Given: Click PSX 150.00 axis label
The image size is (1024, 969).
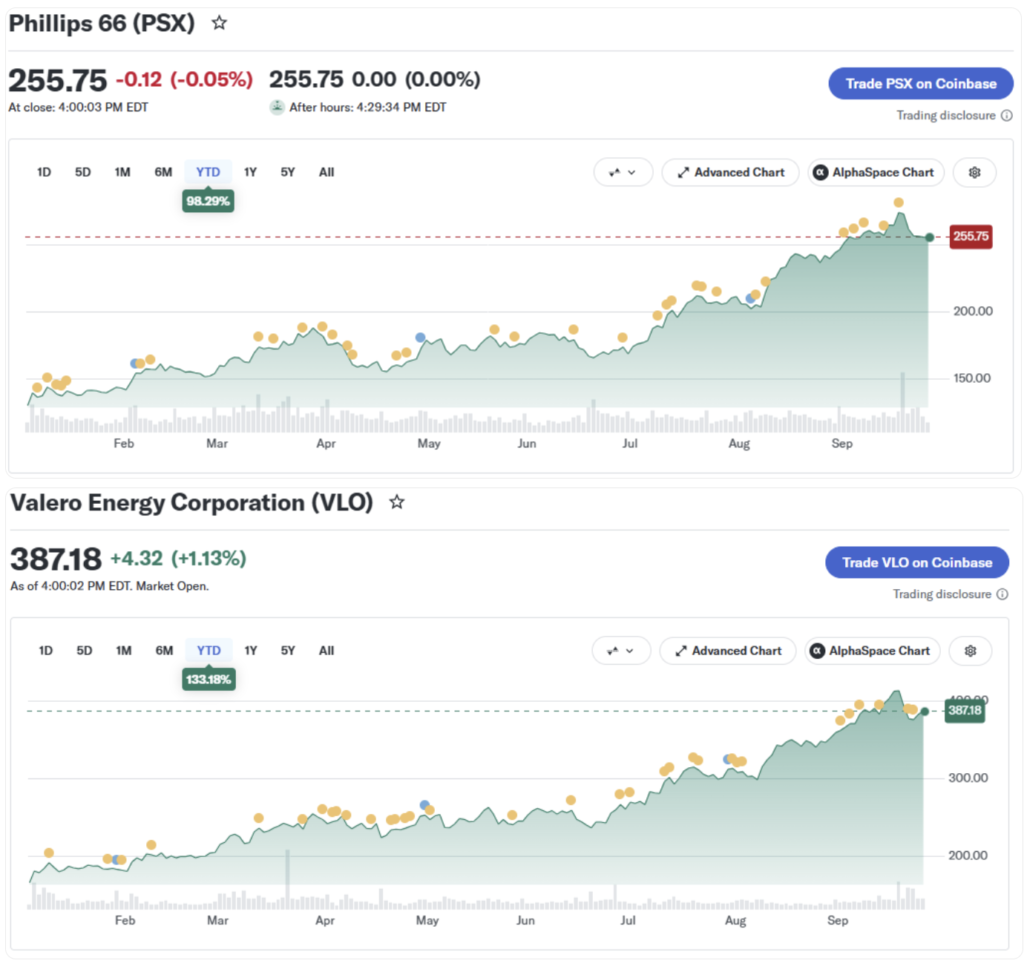Looking at the screenshot, I should (972, 378).
